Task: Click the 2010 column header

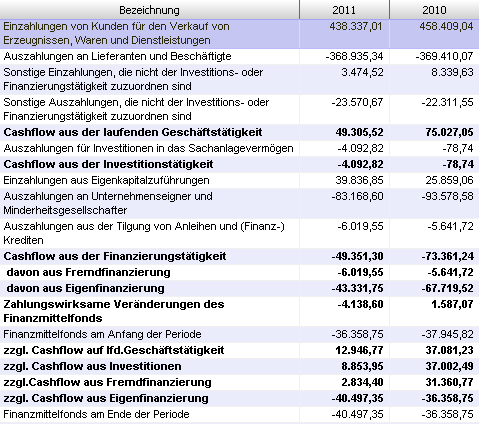Action: [434, 10]
